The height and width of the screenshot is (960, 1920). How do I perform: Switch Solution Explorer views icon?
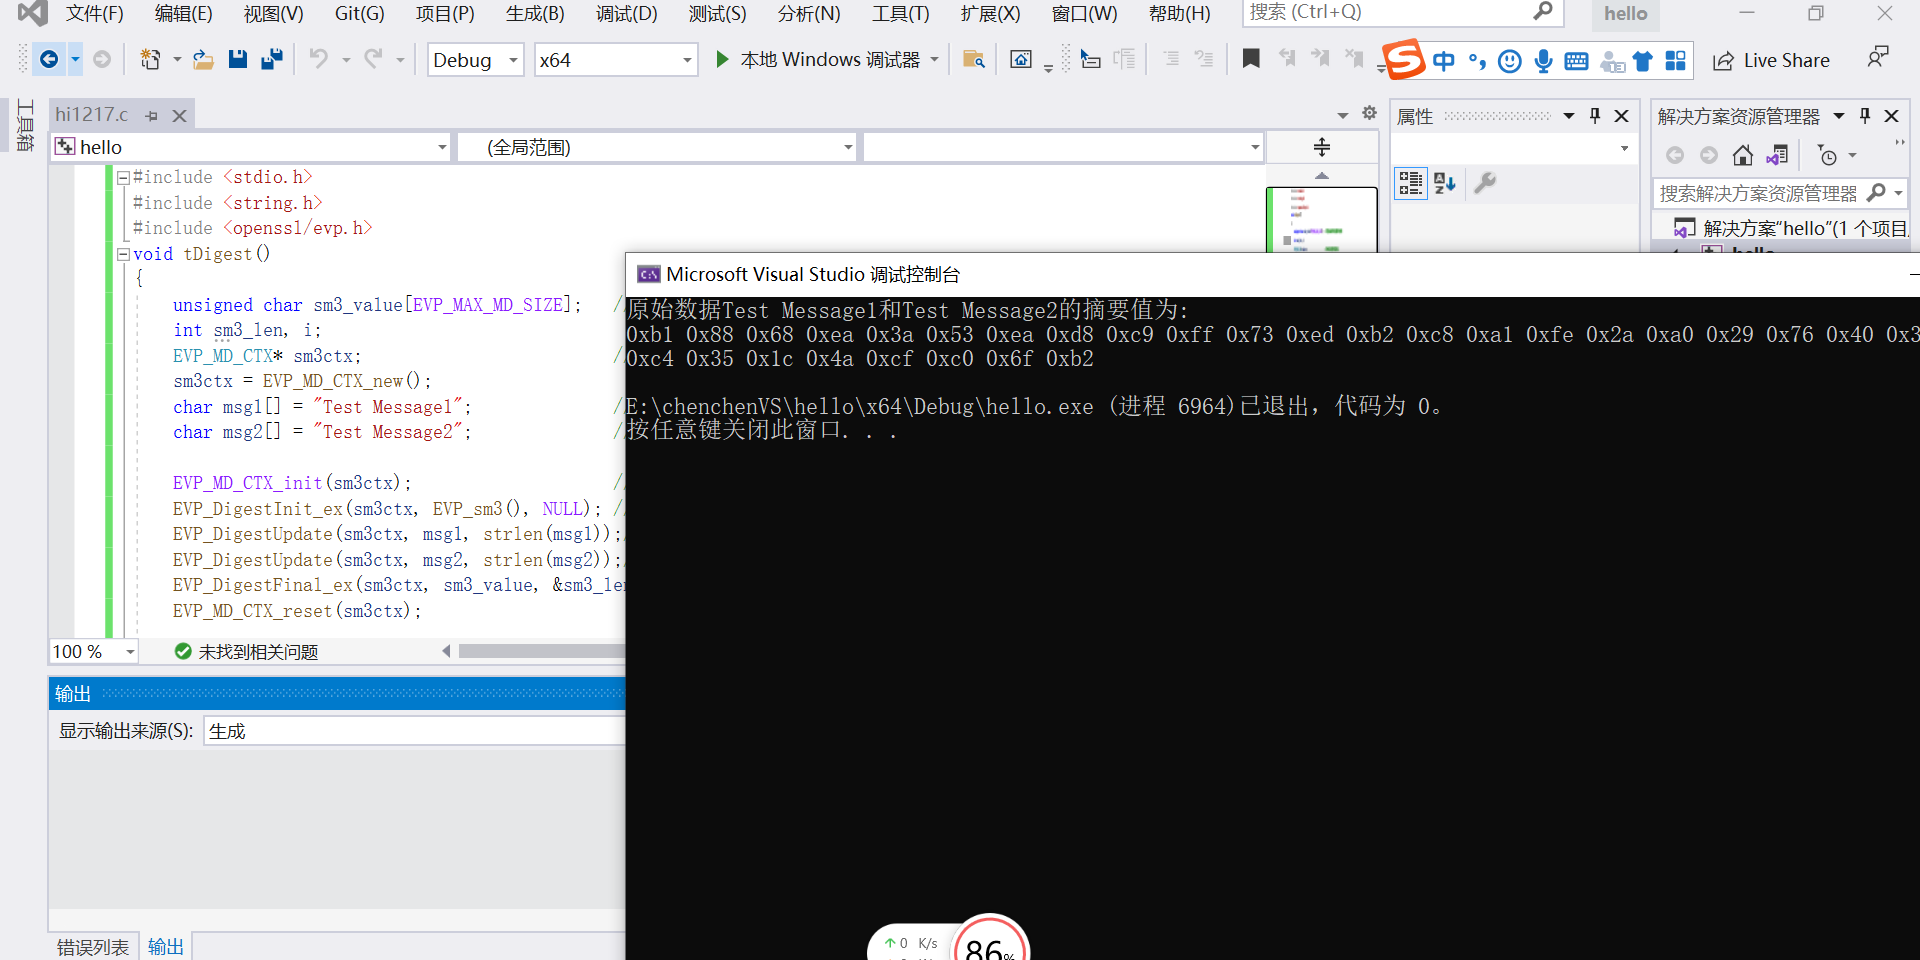coord(1777,155)
